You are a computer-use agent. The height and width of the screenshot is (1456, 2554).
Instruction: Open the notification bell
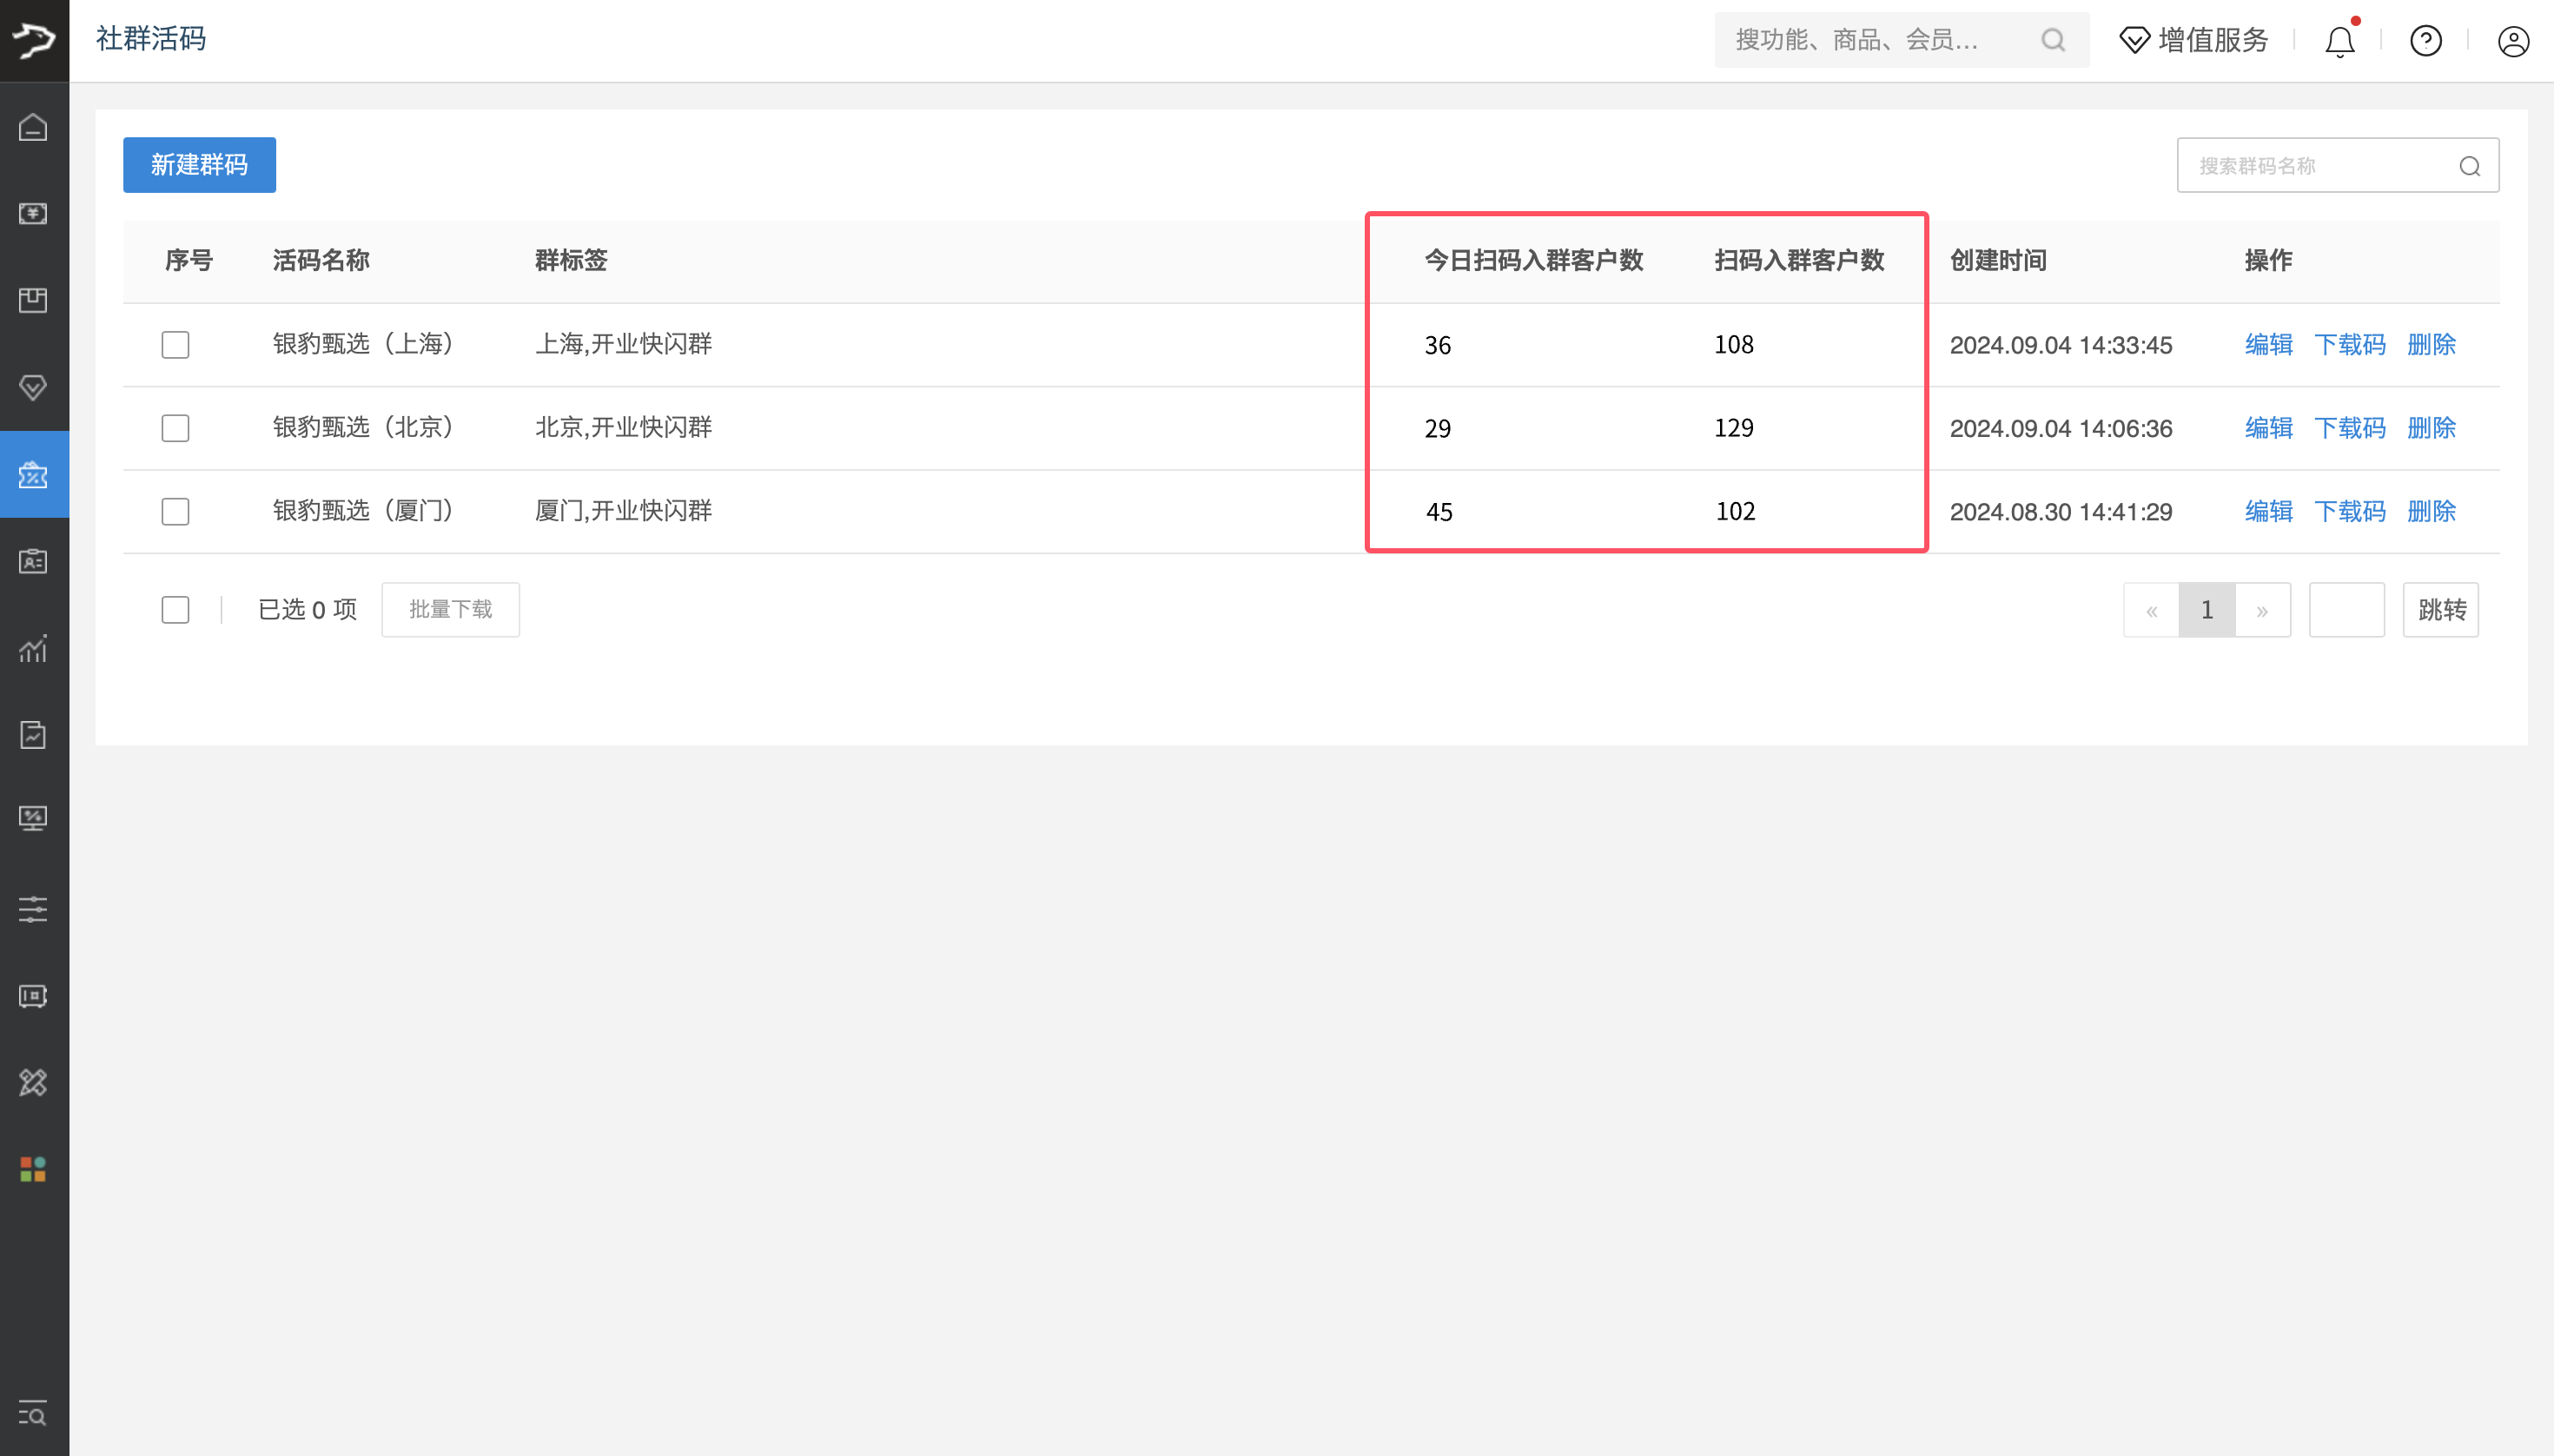[2340, 41]
